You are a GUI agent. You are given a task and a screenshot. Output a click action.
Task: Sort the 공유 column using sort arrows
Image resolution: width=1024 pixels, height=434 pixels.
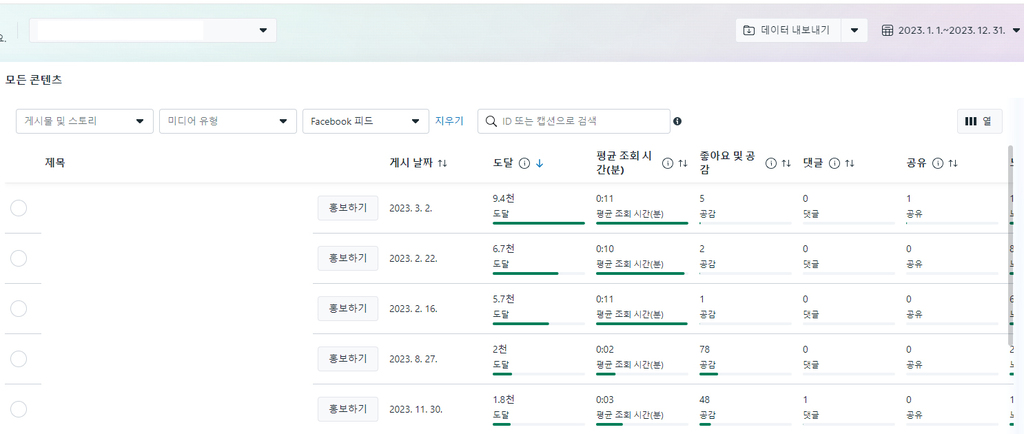953,164
